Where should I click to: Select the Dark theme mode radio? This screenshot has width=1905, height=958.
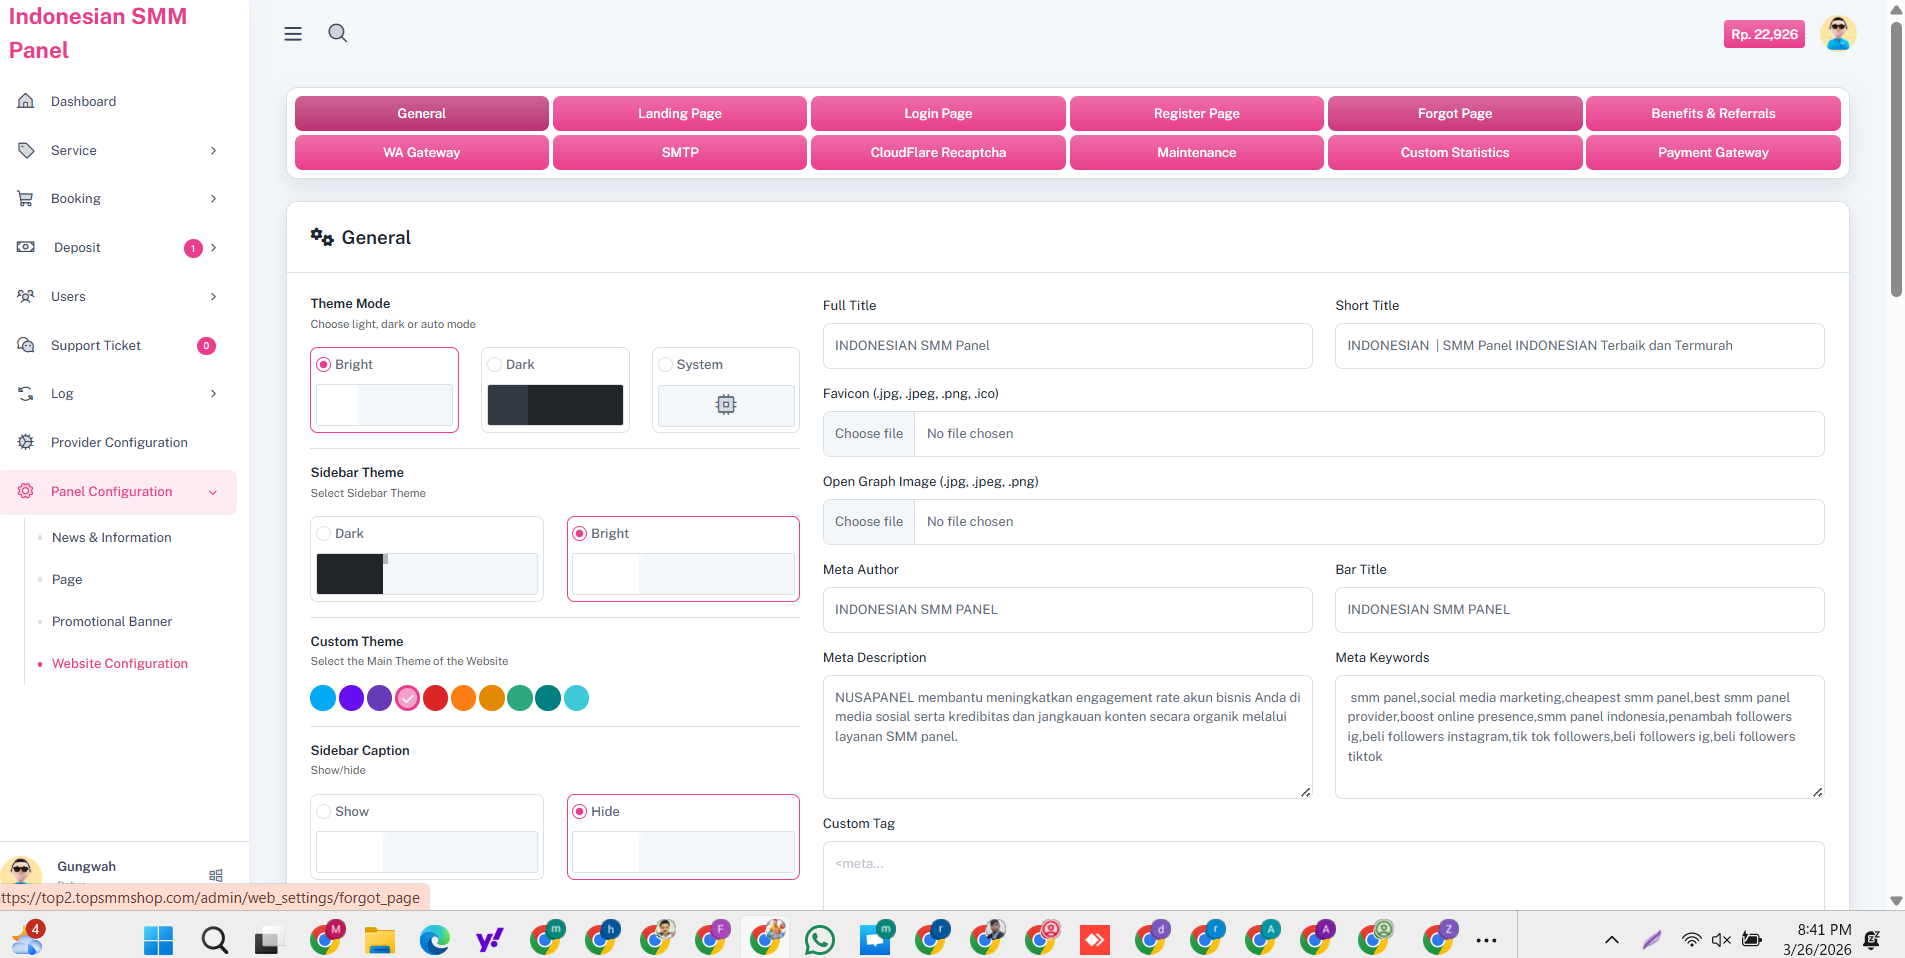click(495, 365)
